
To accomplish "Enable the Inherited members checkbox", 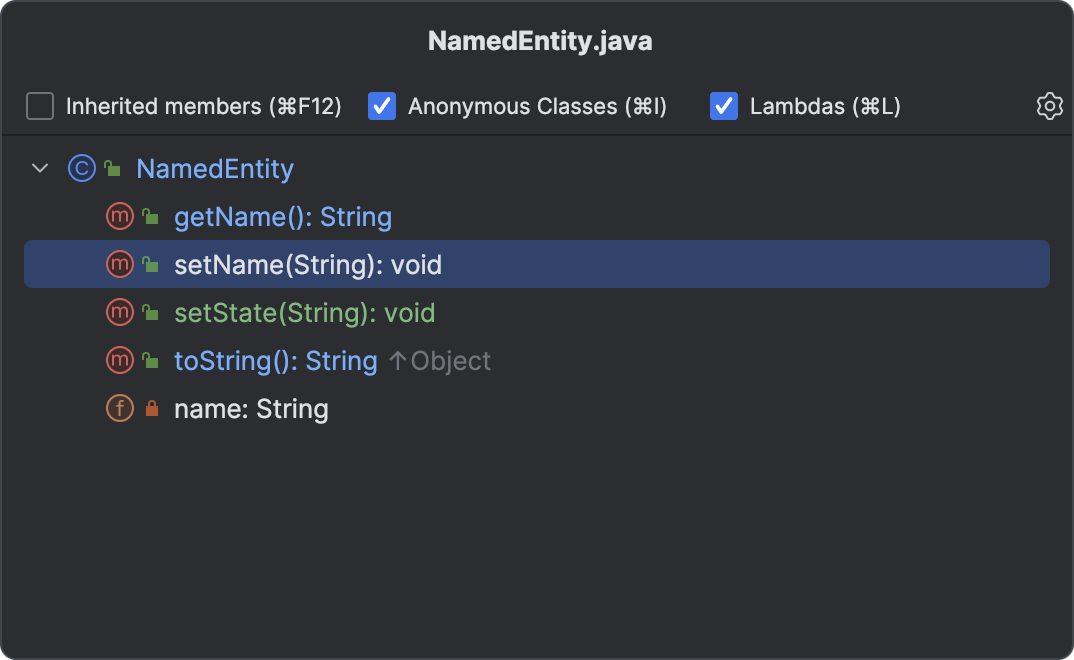I will (39, 106).
